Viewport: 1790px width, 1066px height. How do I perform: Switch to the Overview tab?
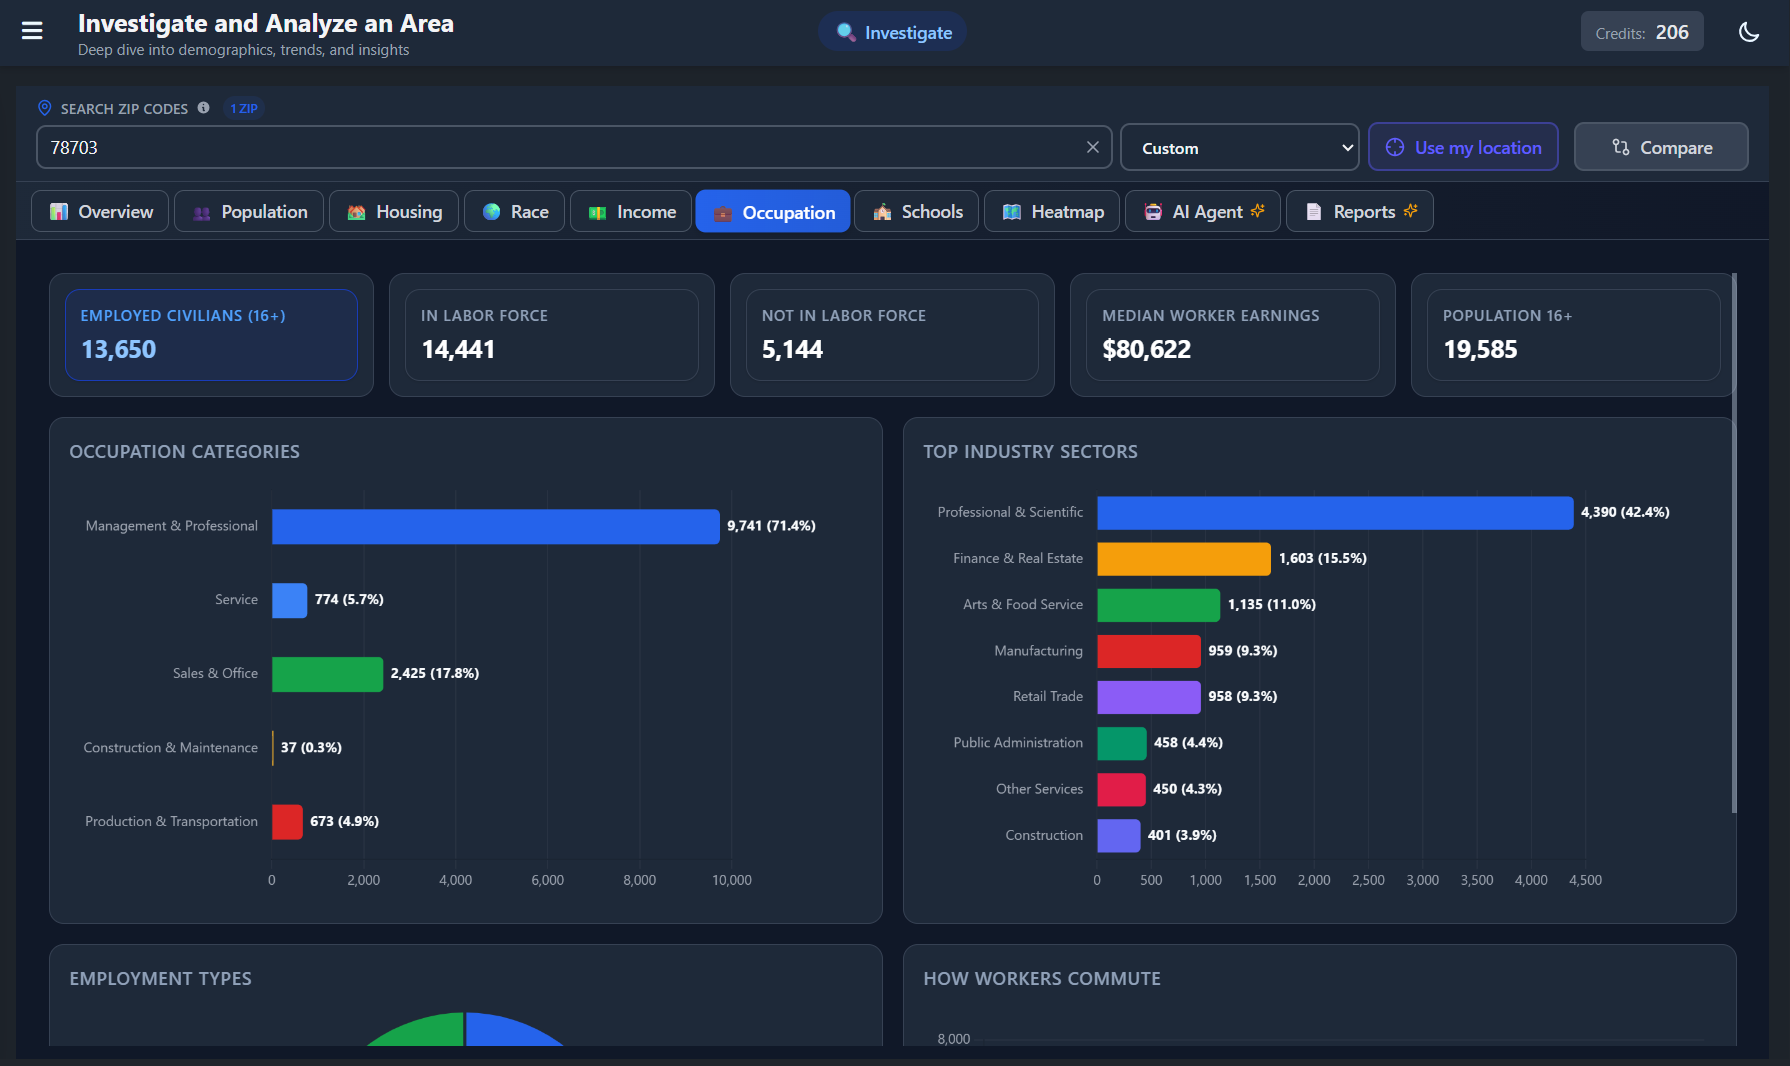pos(101,212)
